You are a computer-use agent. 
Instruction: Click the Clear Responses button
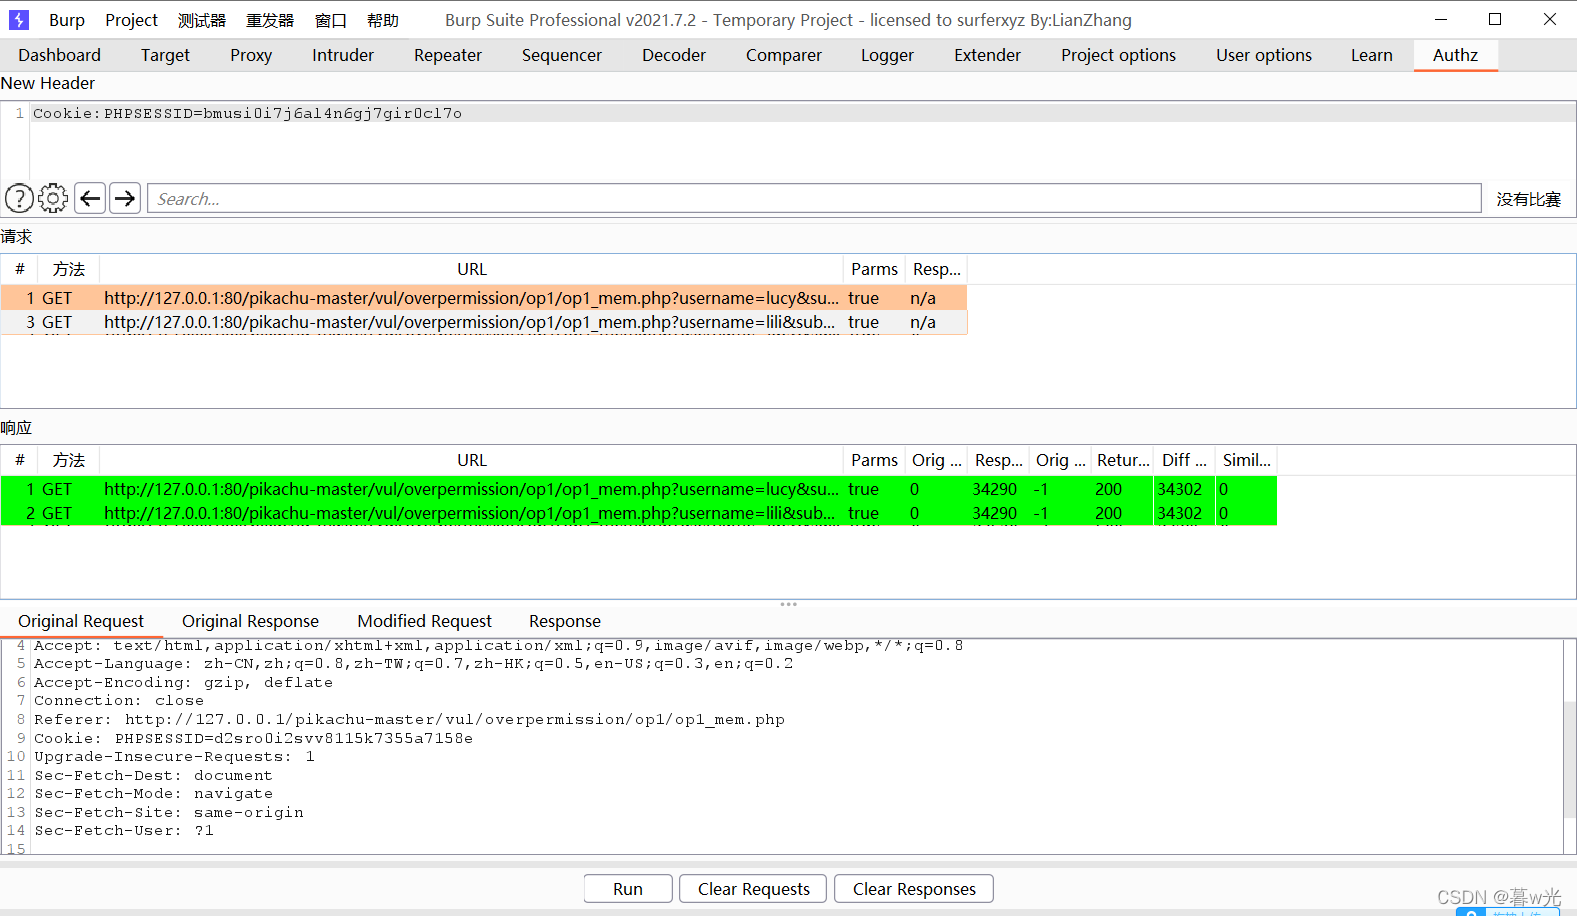914,889
